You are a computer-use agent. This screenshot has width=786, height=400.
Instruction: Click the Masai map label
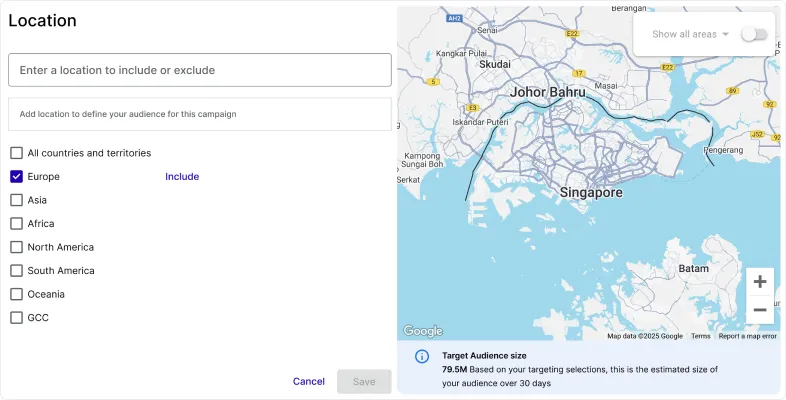[x=606, y=86]
